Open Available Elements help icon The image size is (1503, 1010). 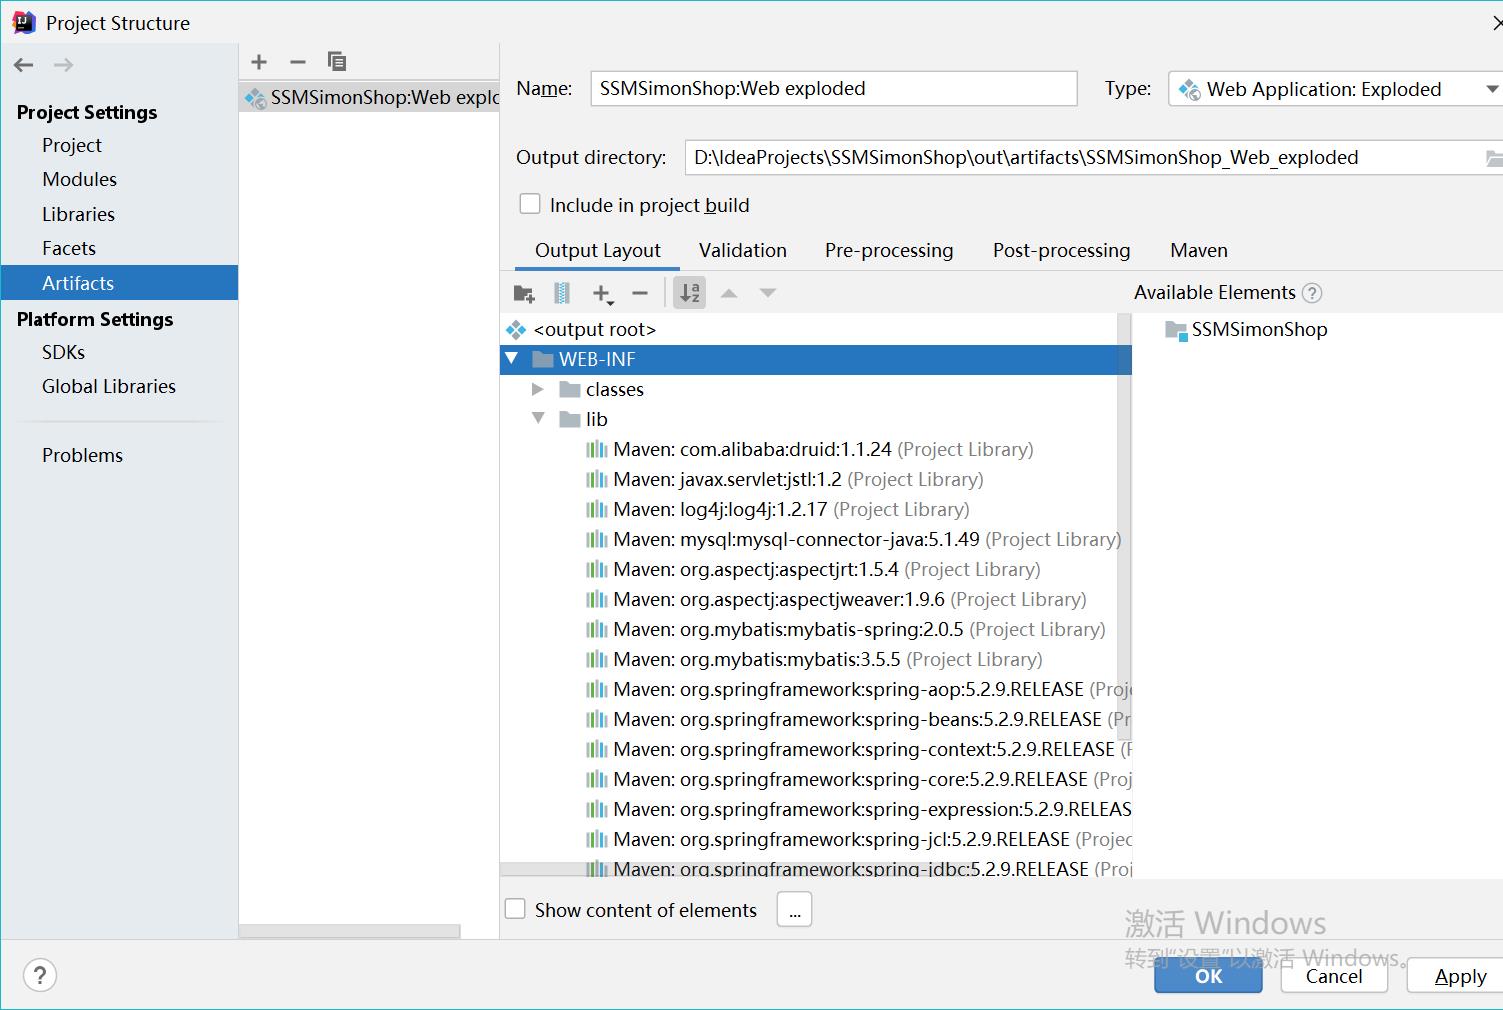[1312, 293]
